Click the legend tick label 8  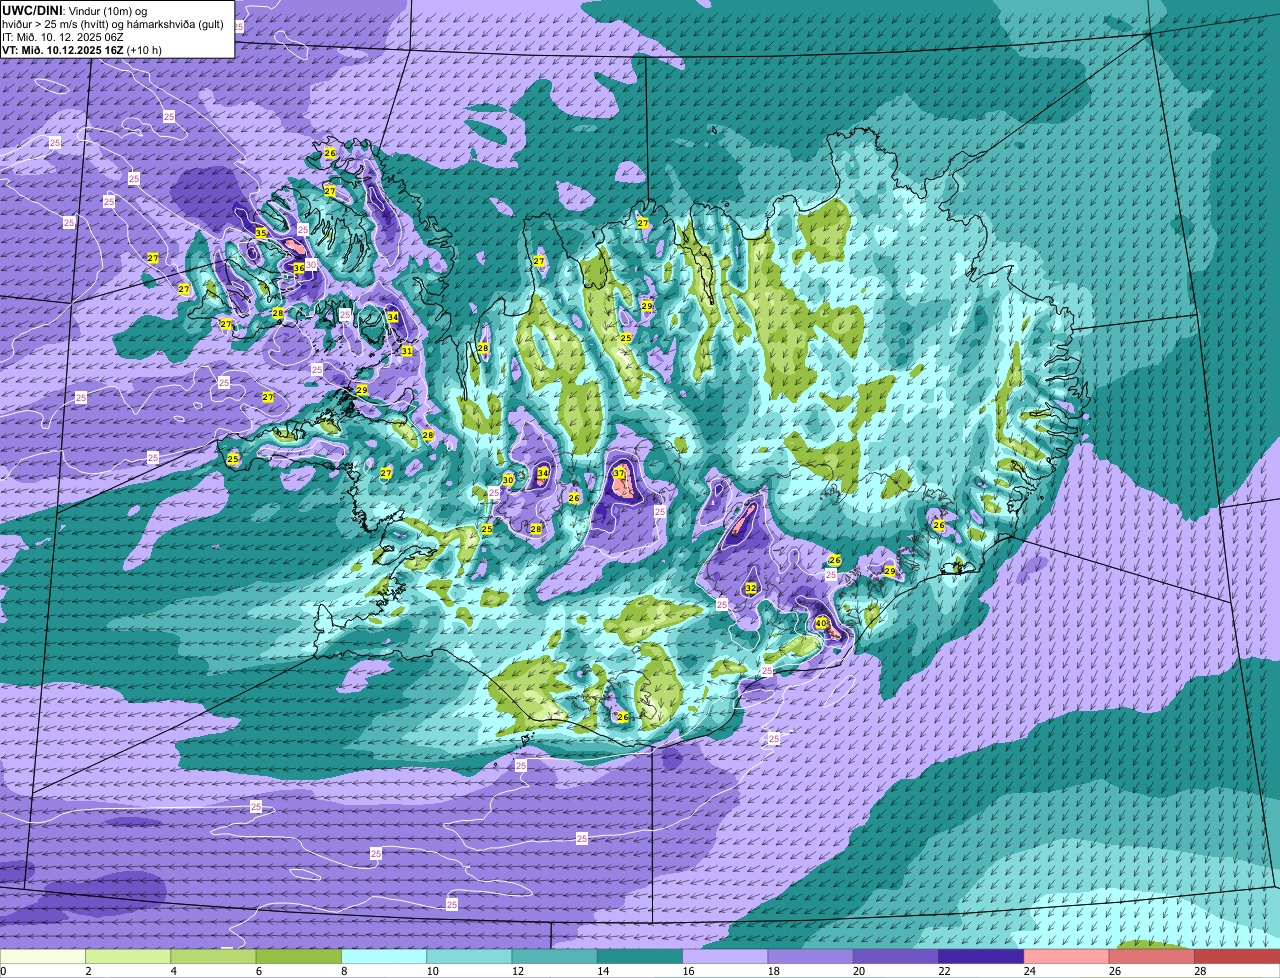click(344, 971)
